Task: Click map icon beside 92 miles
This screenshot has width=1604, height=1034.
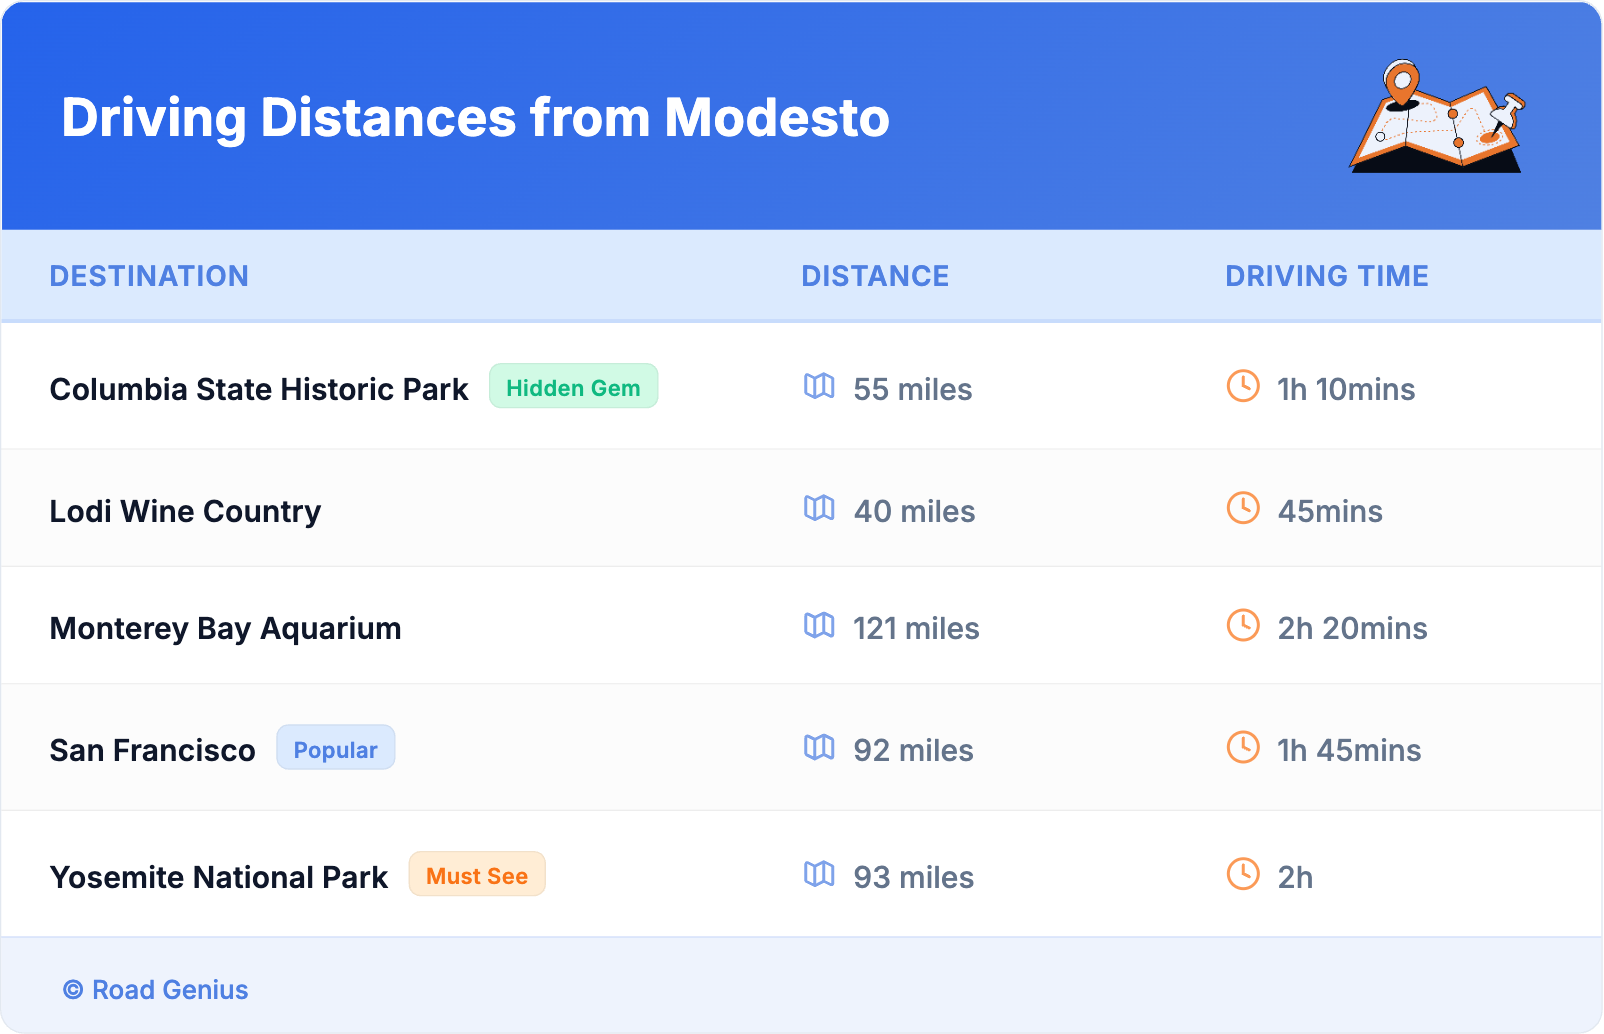Action: pyautogui.click(x=819, y=747)
